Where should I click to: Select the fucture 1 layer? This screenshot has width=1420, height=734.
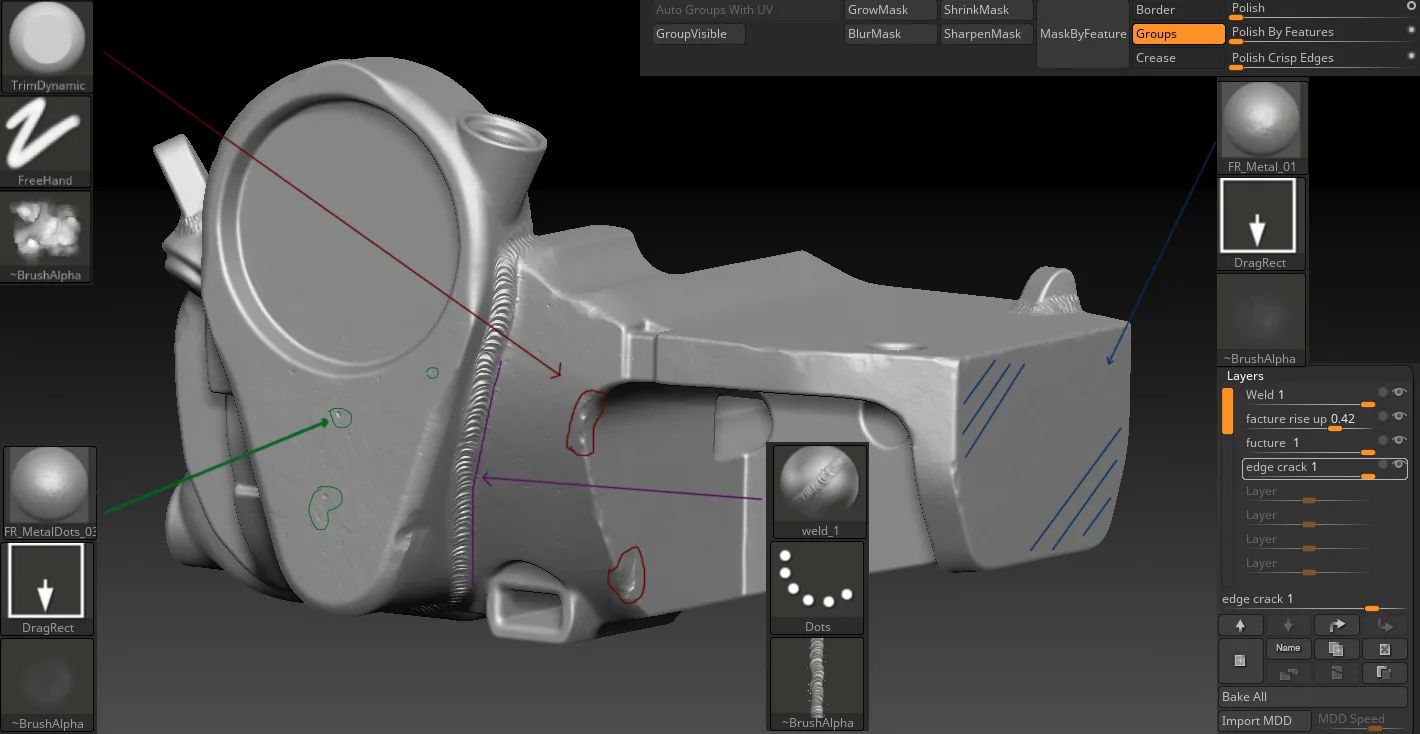[1308, 443]
